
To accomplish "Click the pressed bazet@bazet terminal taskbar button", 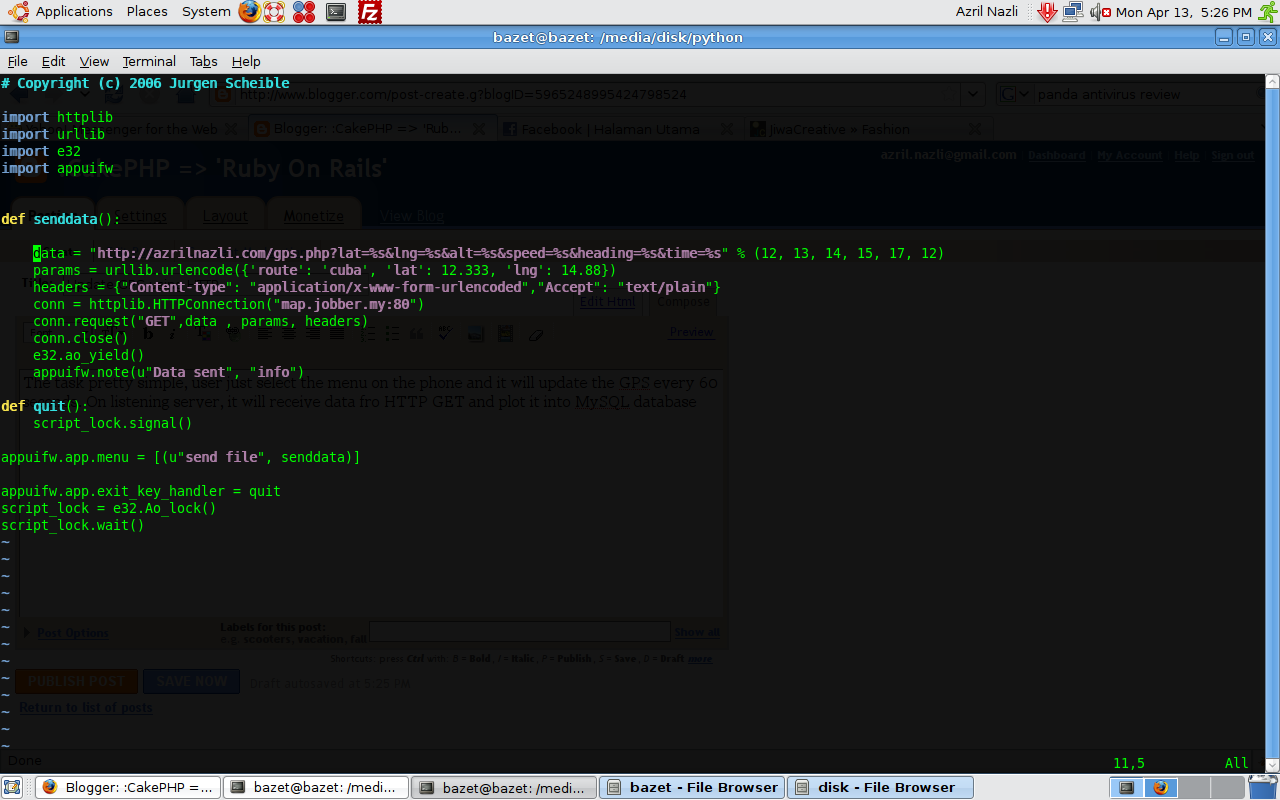I will tap(504, 787).
